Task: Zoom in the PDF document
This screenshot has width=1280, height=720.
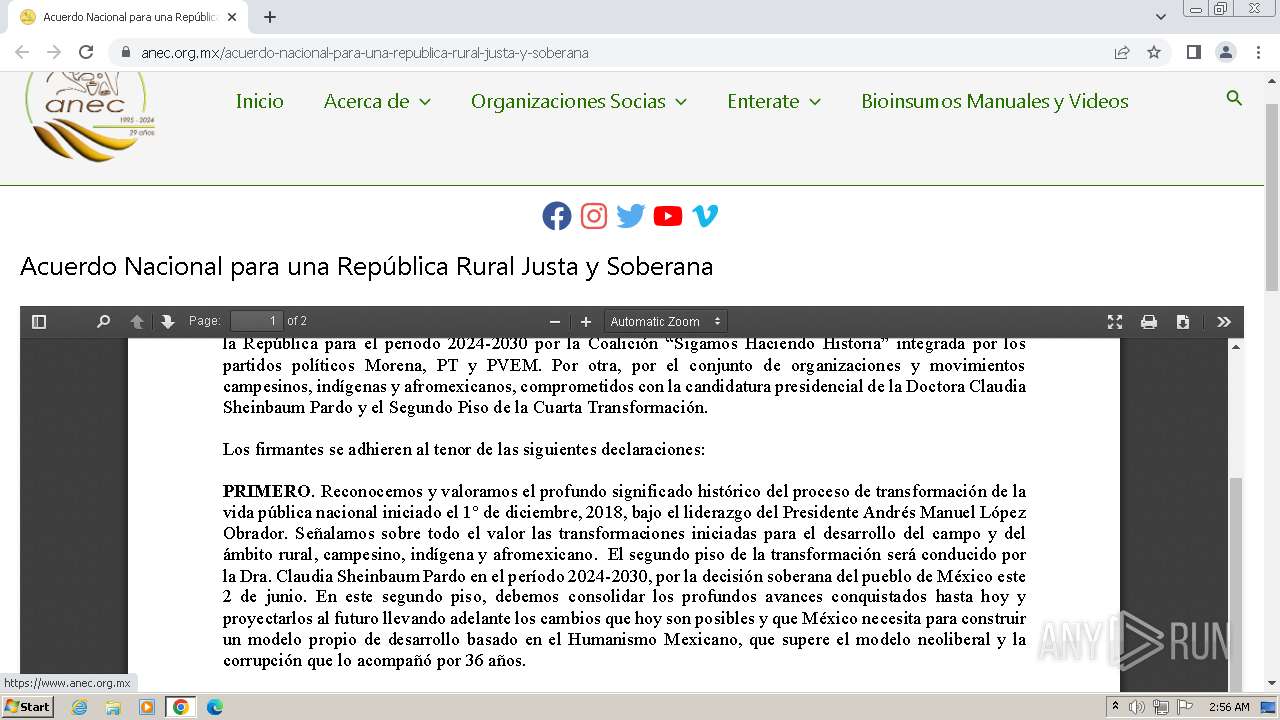Action: click(x=586, y=322)
